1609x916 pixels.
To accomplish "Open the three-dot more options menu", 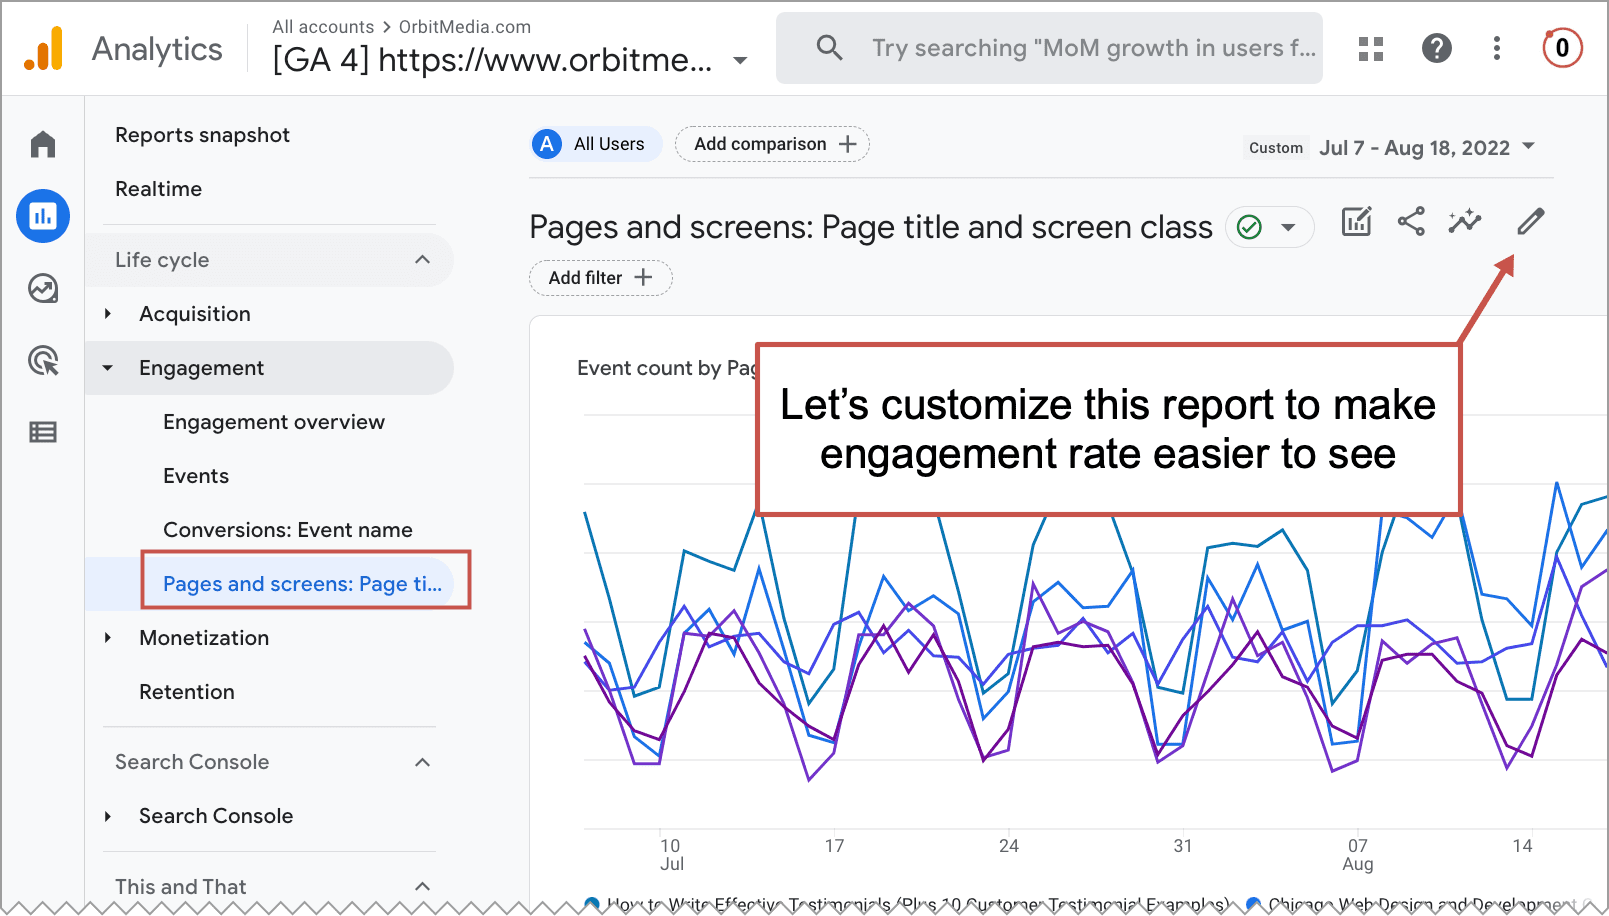I will [1497, 48].
